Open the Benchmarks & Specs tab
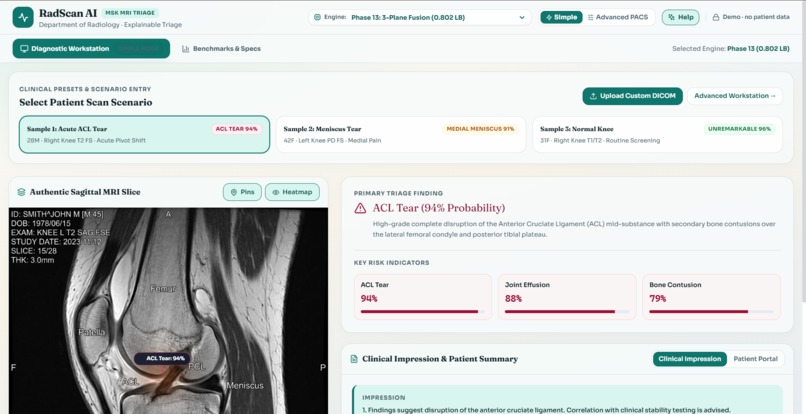806x414 pixels. (222, 49)
